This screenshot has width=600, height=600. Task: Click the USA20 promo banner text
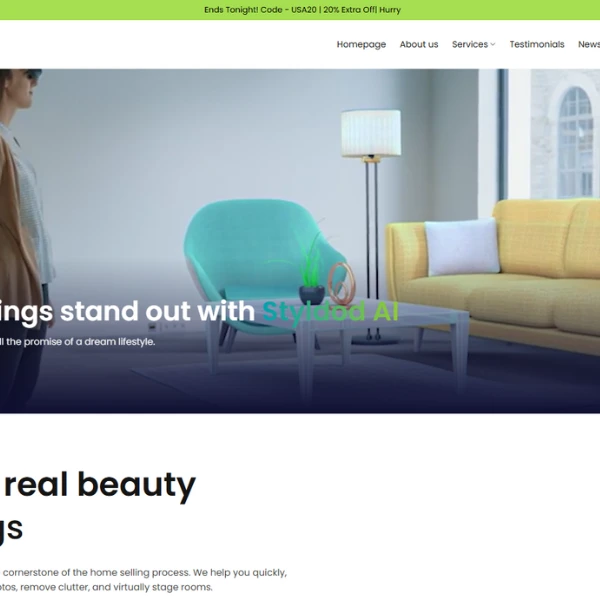coord(302,10)
